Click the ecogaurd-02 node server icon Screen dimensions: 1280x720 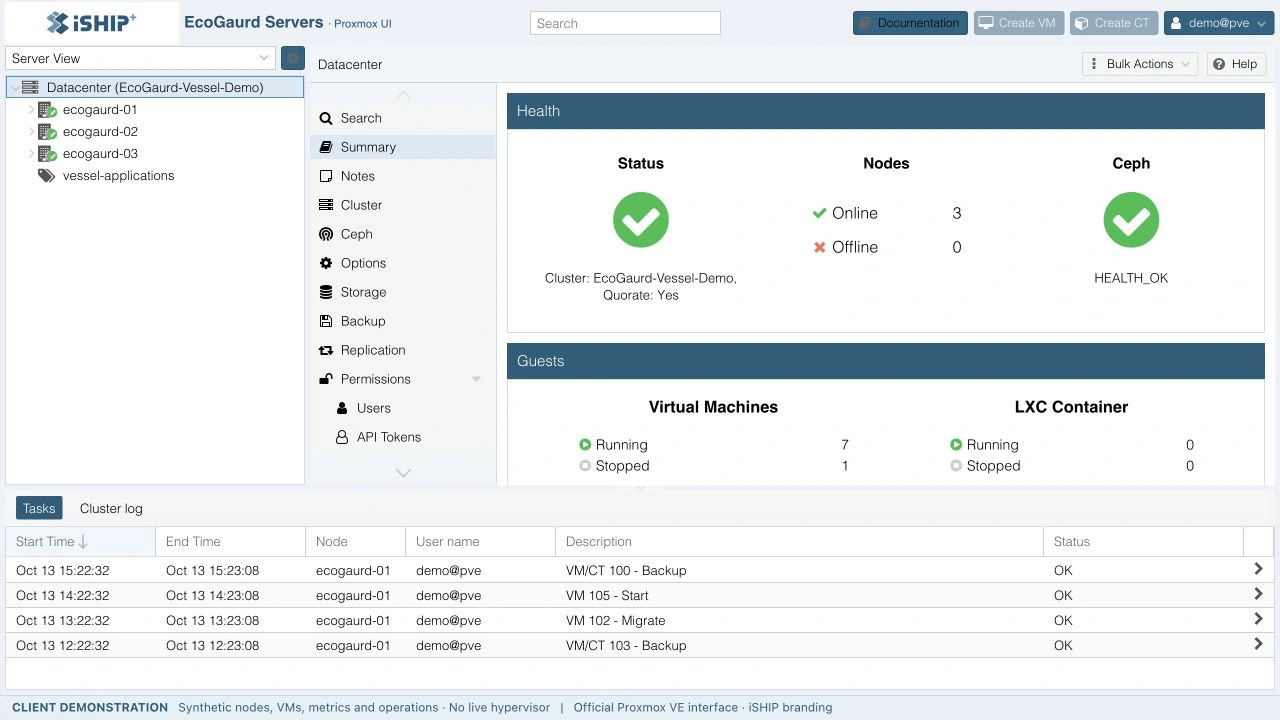point(47,132)
